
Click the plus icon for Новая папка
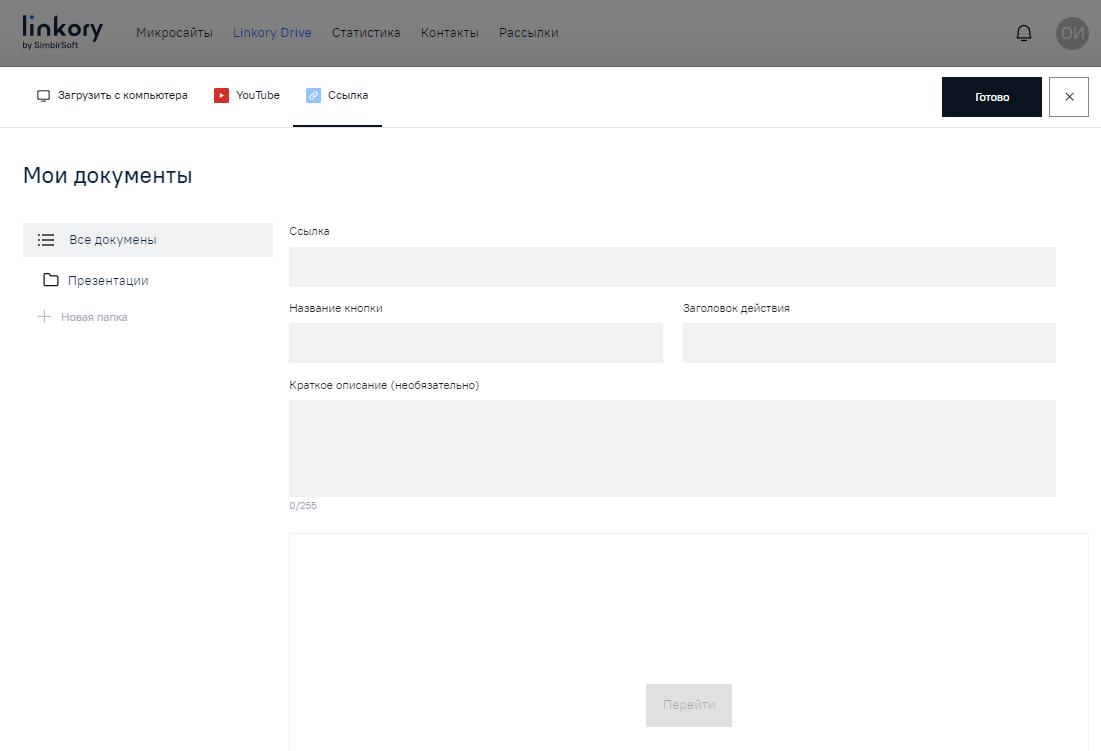pyautogui.click(x=44, y=317)
